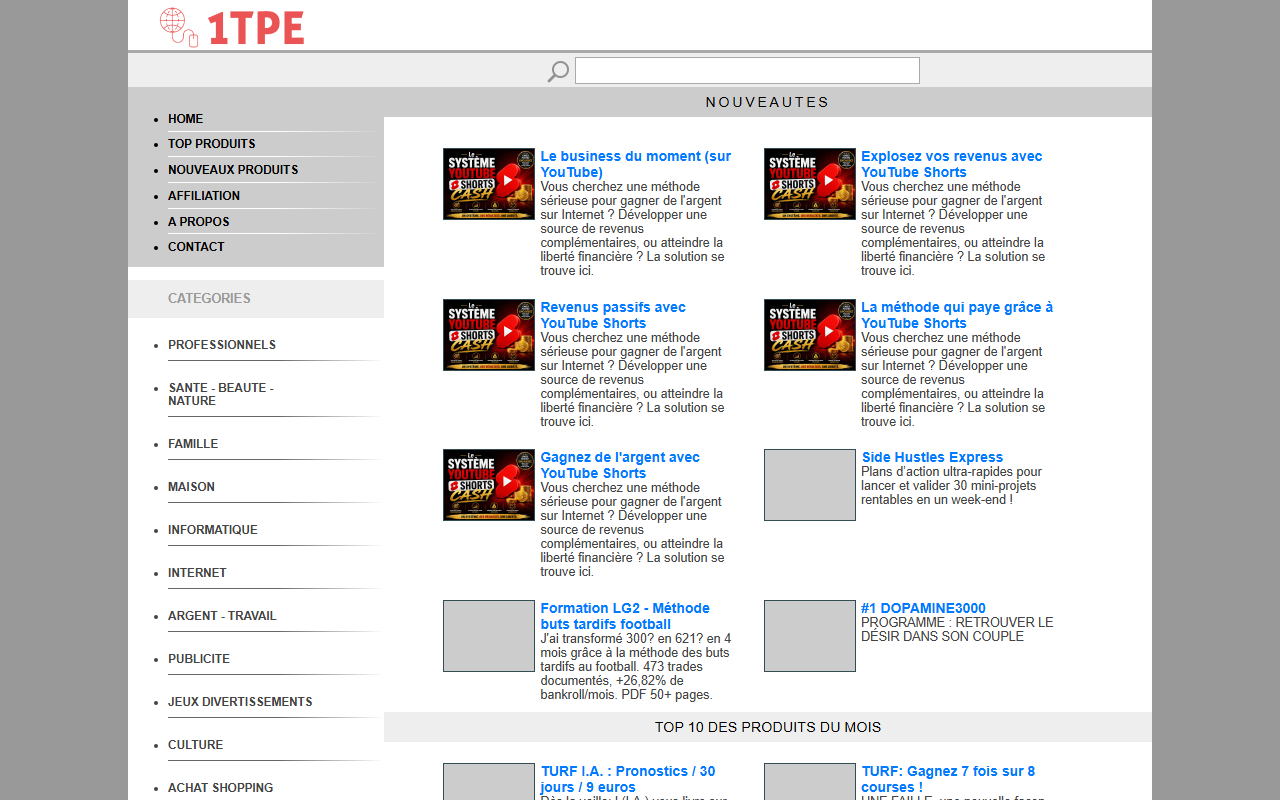Select the FAMILLE category

tap(193, 444)
